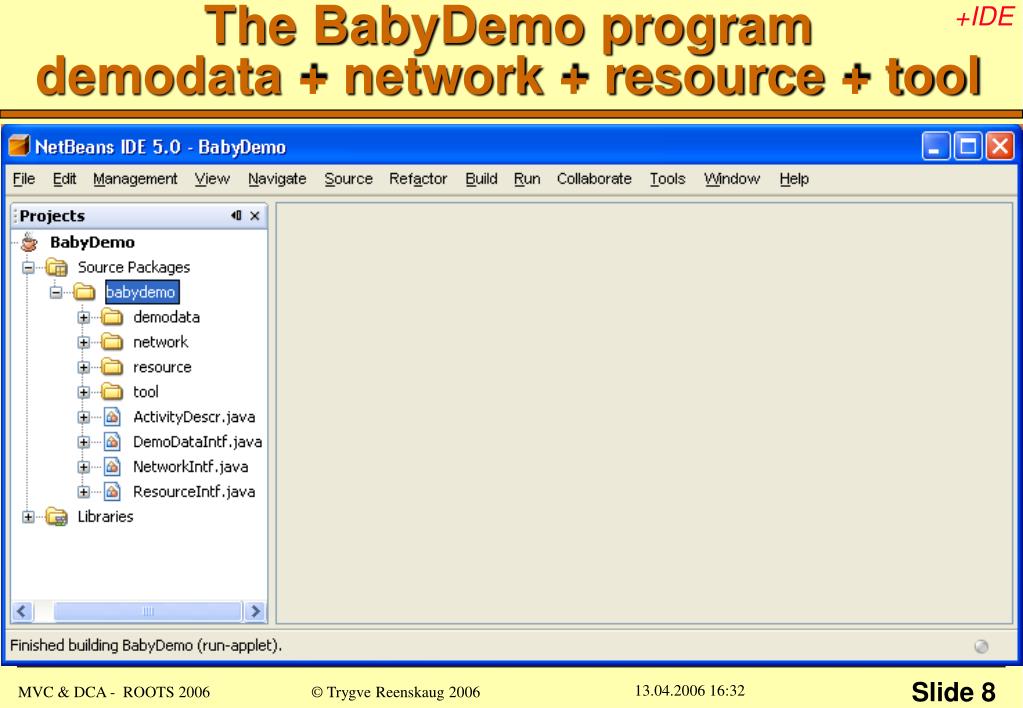Minimize the NetBeans IDE window
The width and height of the screenshot is (1023, 708).
coord(935,146)
